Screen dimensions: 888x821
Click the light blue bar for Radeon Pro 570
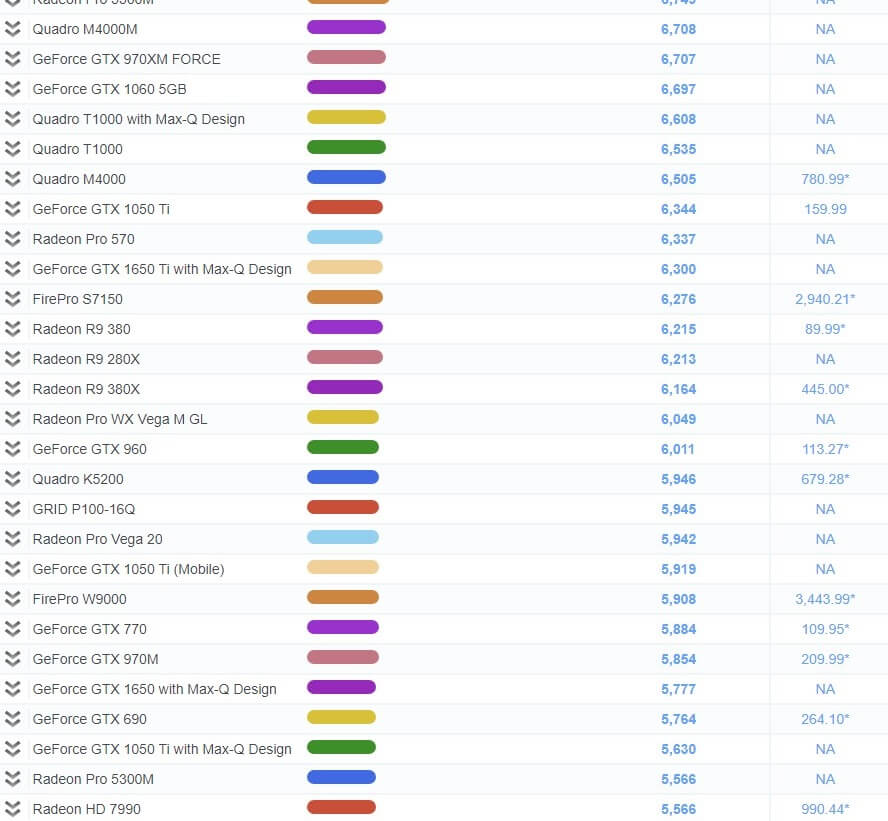pyautogui.click(x=345, y=237)
